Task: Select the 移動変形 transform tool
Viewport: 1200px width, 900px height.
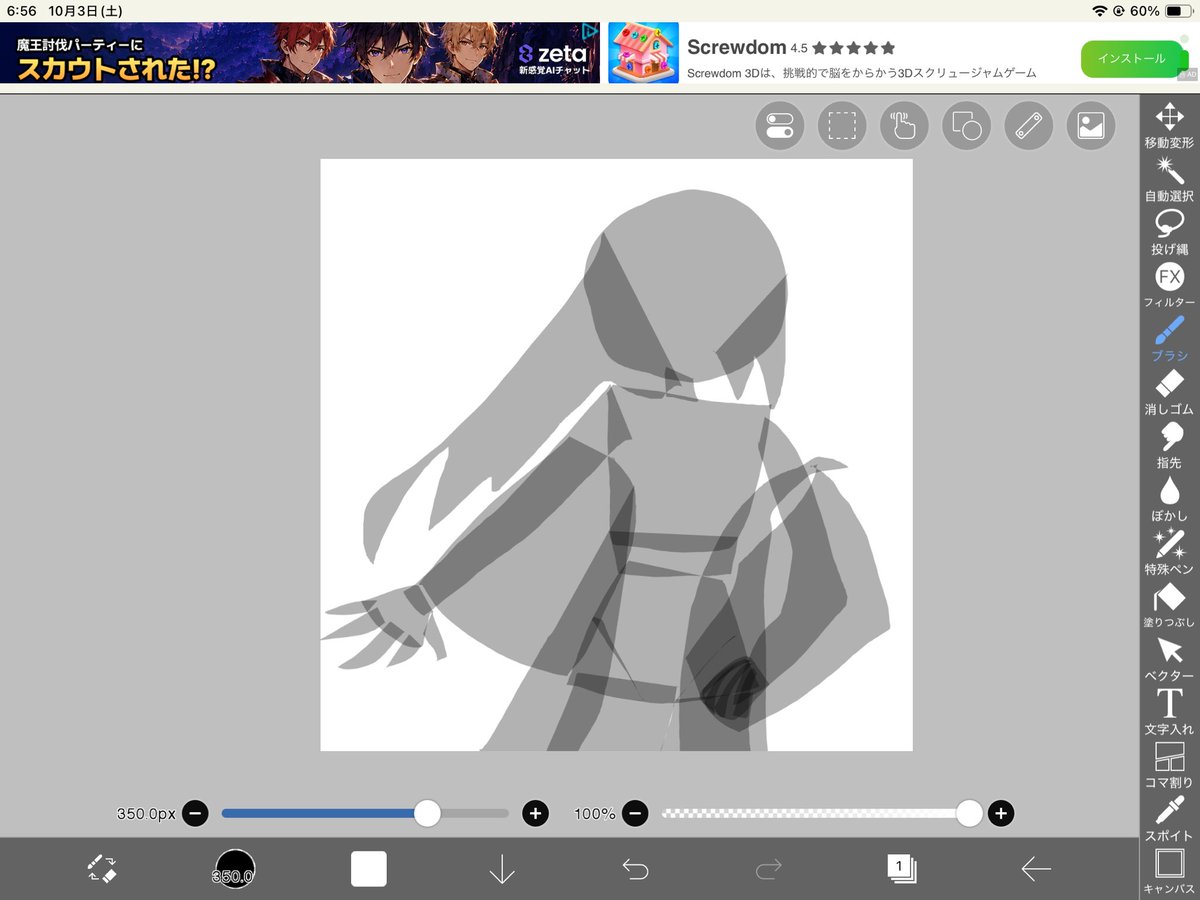Action: tap(1169, 125)
